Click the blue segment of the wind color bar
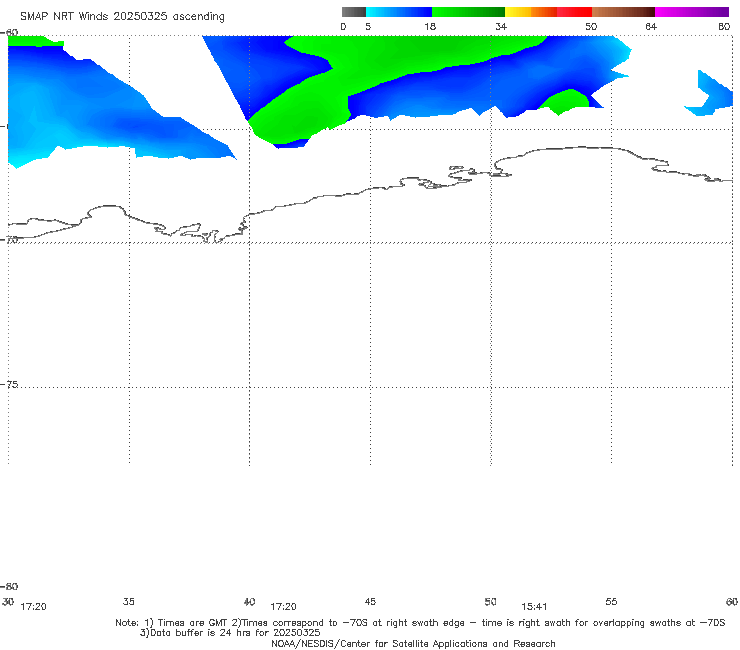The width and height of the screenshot is (740, 650). (x=399, y=12)
